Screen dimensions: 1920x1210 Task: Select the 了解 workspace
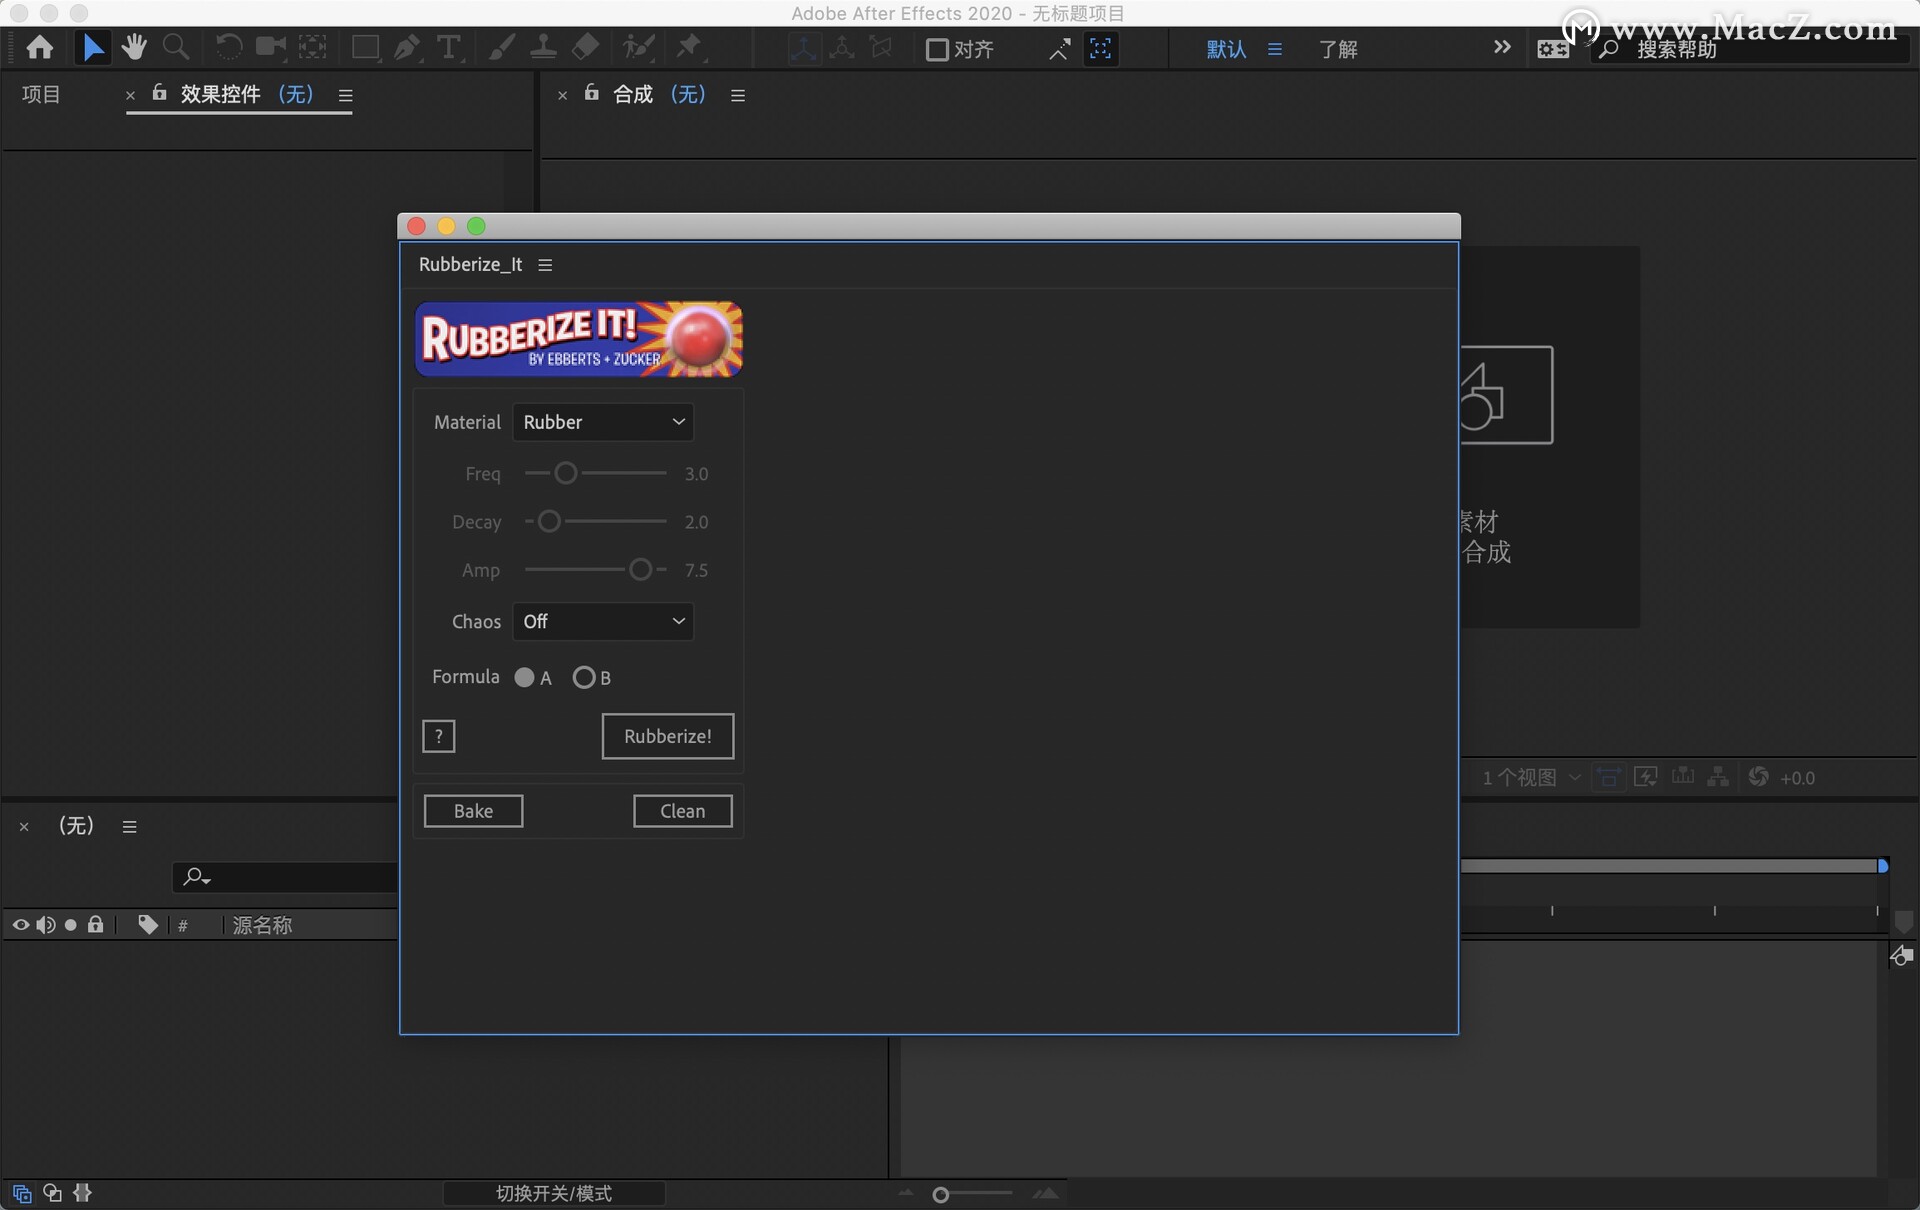[1338, 49]
